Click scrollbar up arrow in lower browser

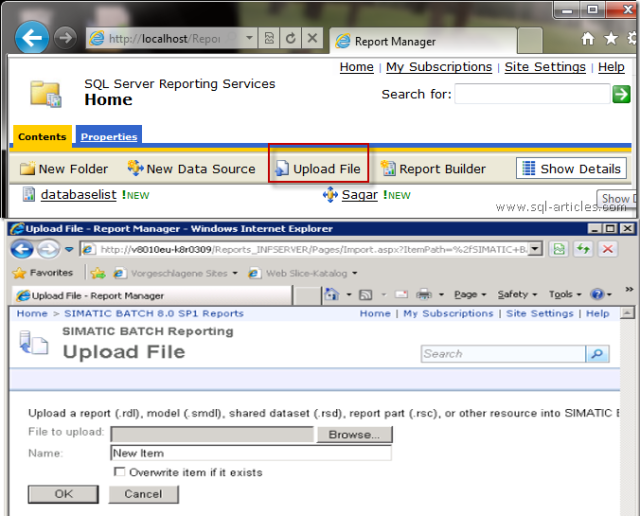(627, 313)
